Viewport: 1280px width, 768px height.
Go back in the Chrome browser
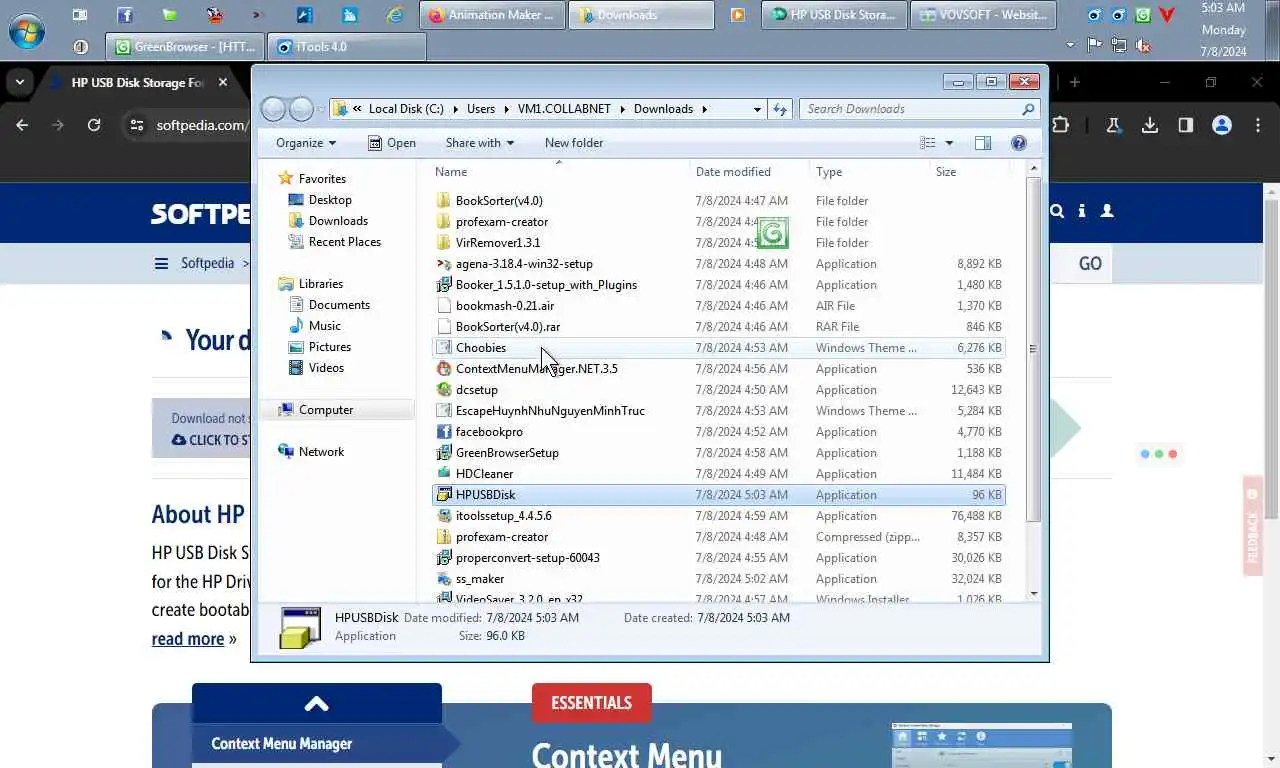[22, 125]
